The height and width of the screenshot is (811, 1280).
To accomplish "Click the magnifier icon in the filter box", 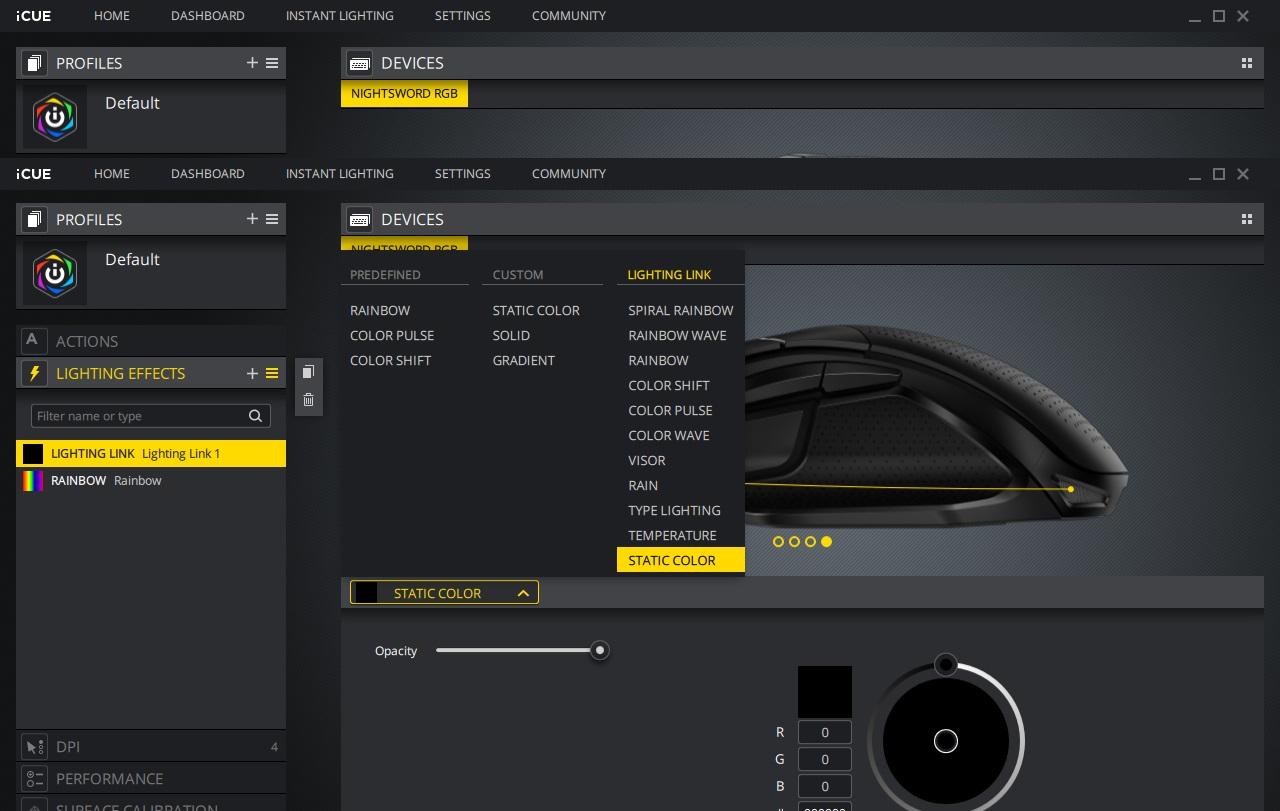I will coord(256,416).
